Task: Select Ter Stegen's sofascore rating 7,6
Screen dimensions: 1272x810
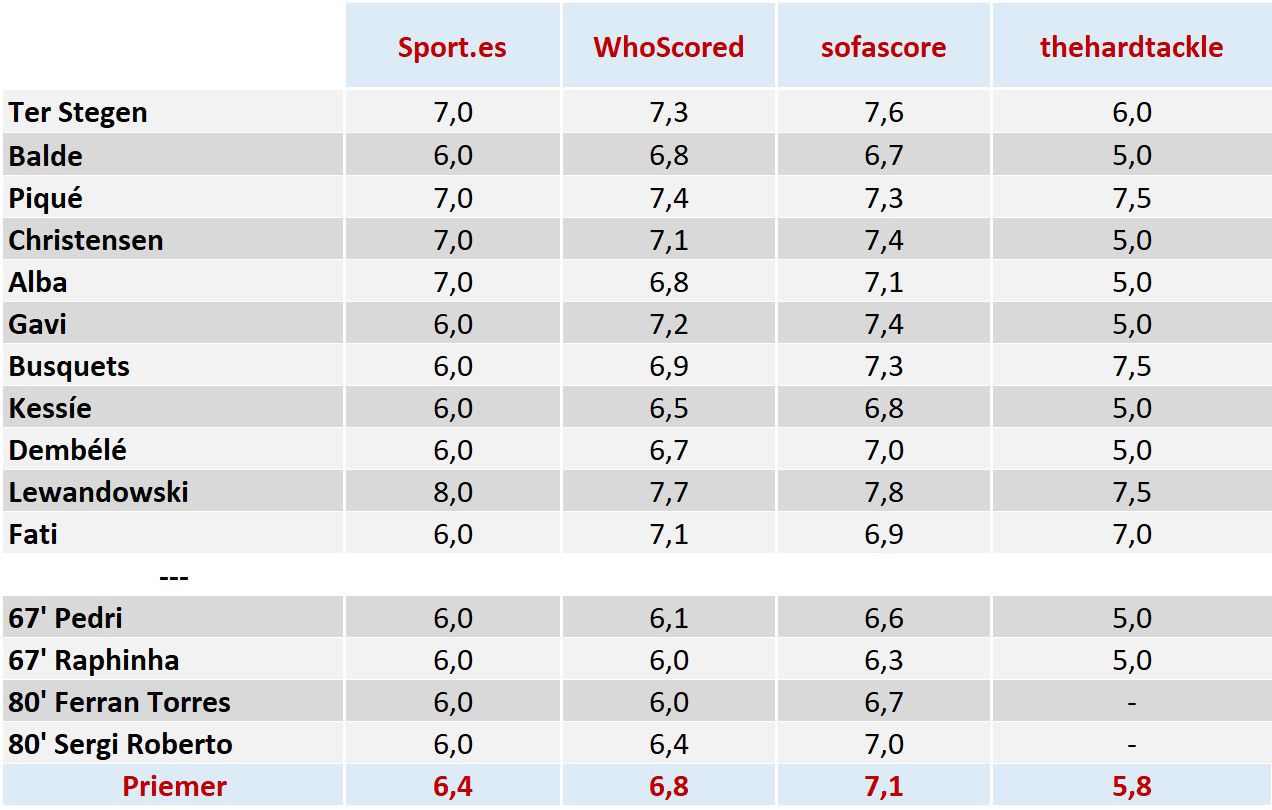Action: point(883,113)
